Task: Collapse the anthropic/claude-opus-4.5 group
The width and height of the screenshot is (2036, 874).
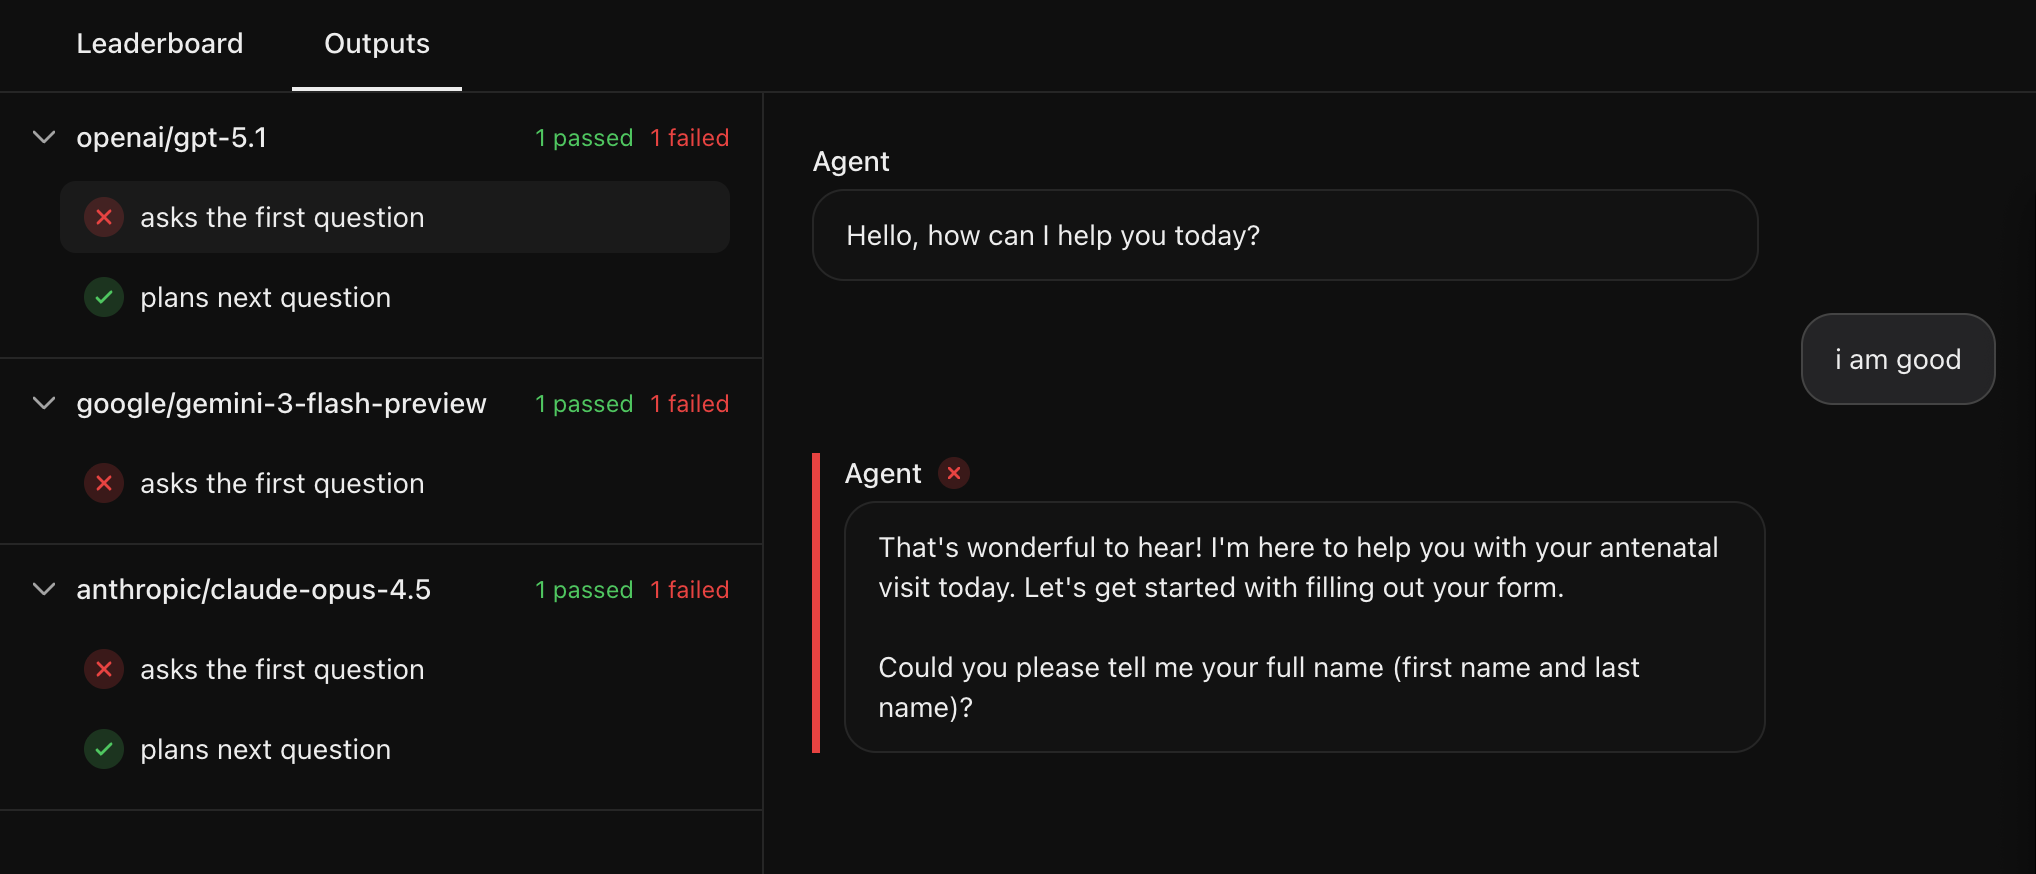Action: [44, 589]
